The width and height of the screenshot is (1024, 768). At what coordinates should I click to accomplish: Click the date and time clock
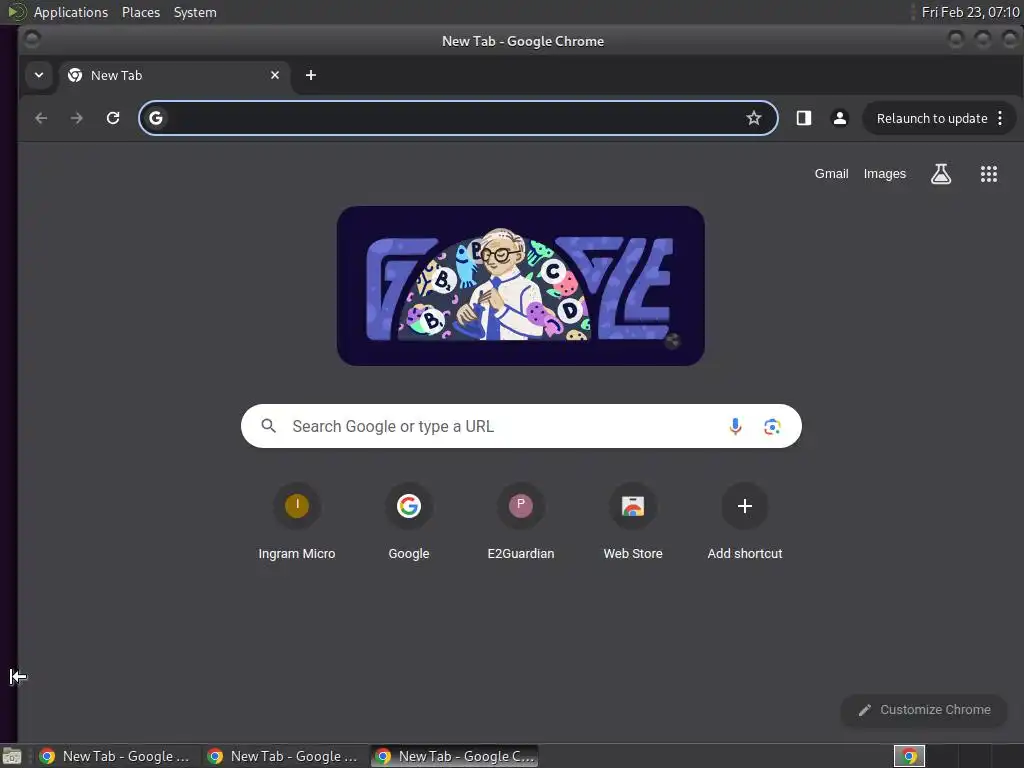click(970, 12)
